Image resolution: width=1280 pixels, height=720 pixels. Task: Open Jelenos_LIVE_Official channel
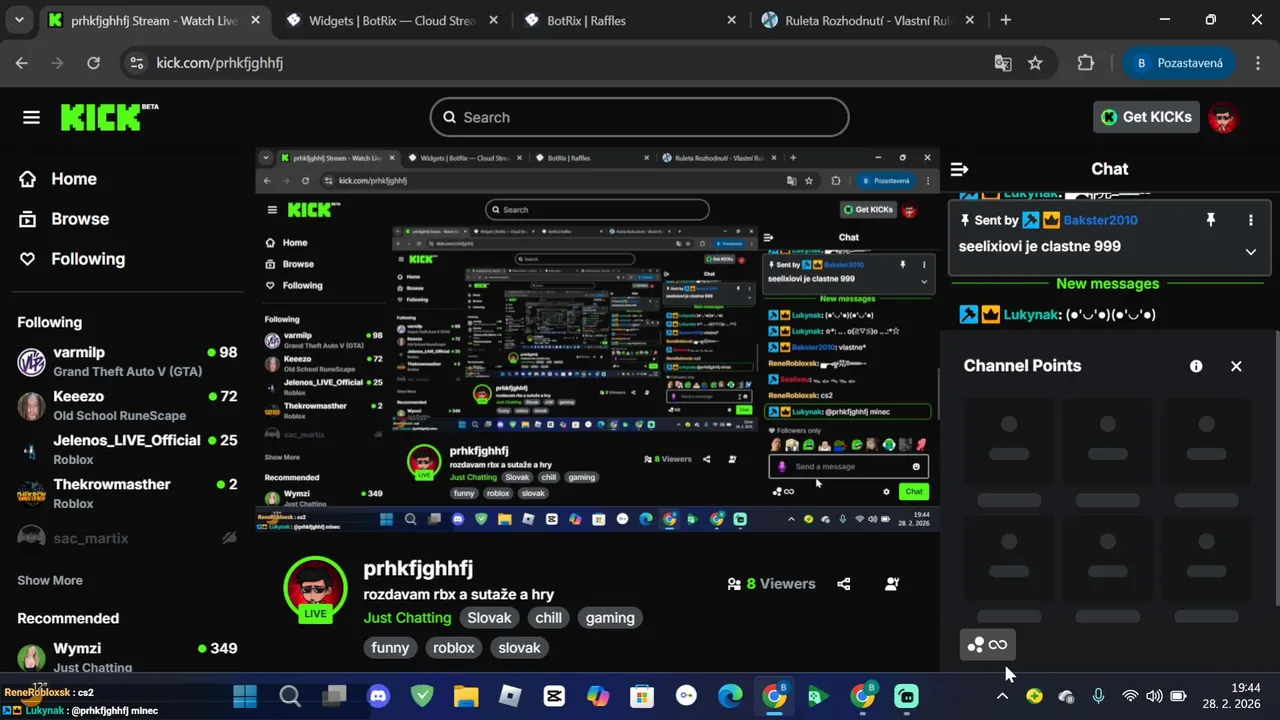click(x=127, y=449)
